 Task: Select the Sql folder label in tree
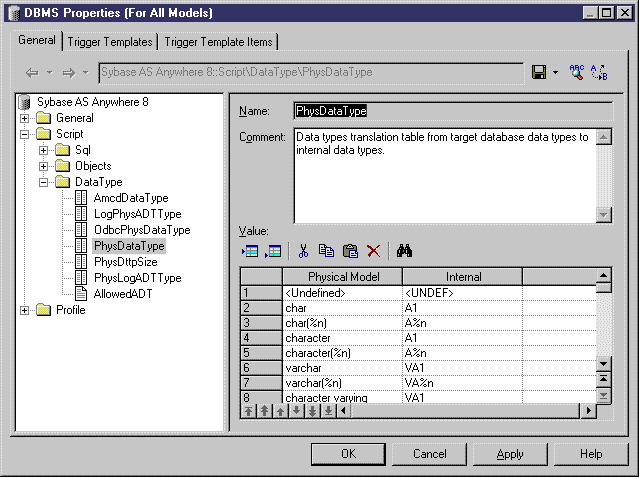(83, 150)
